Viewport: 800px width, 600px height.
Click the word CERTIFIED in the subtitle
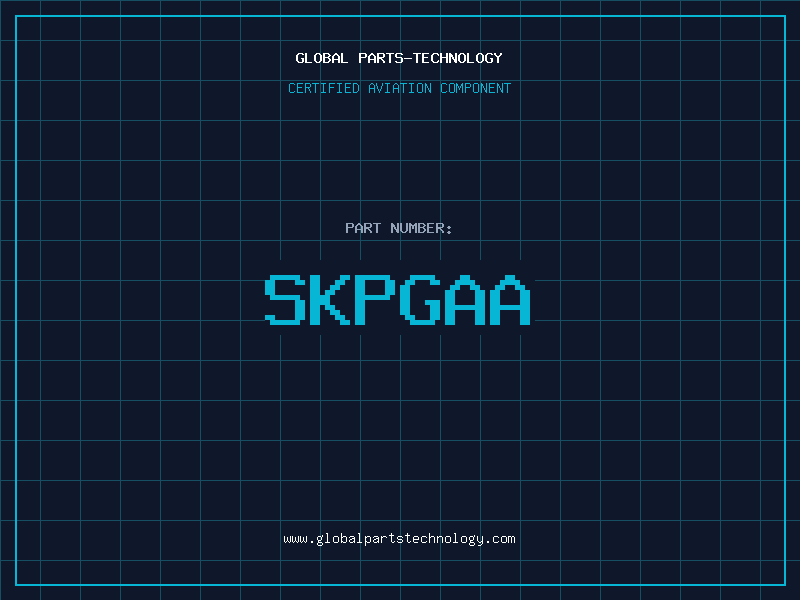[x=324, y=88]
